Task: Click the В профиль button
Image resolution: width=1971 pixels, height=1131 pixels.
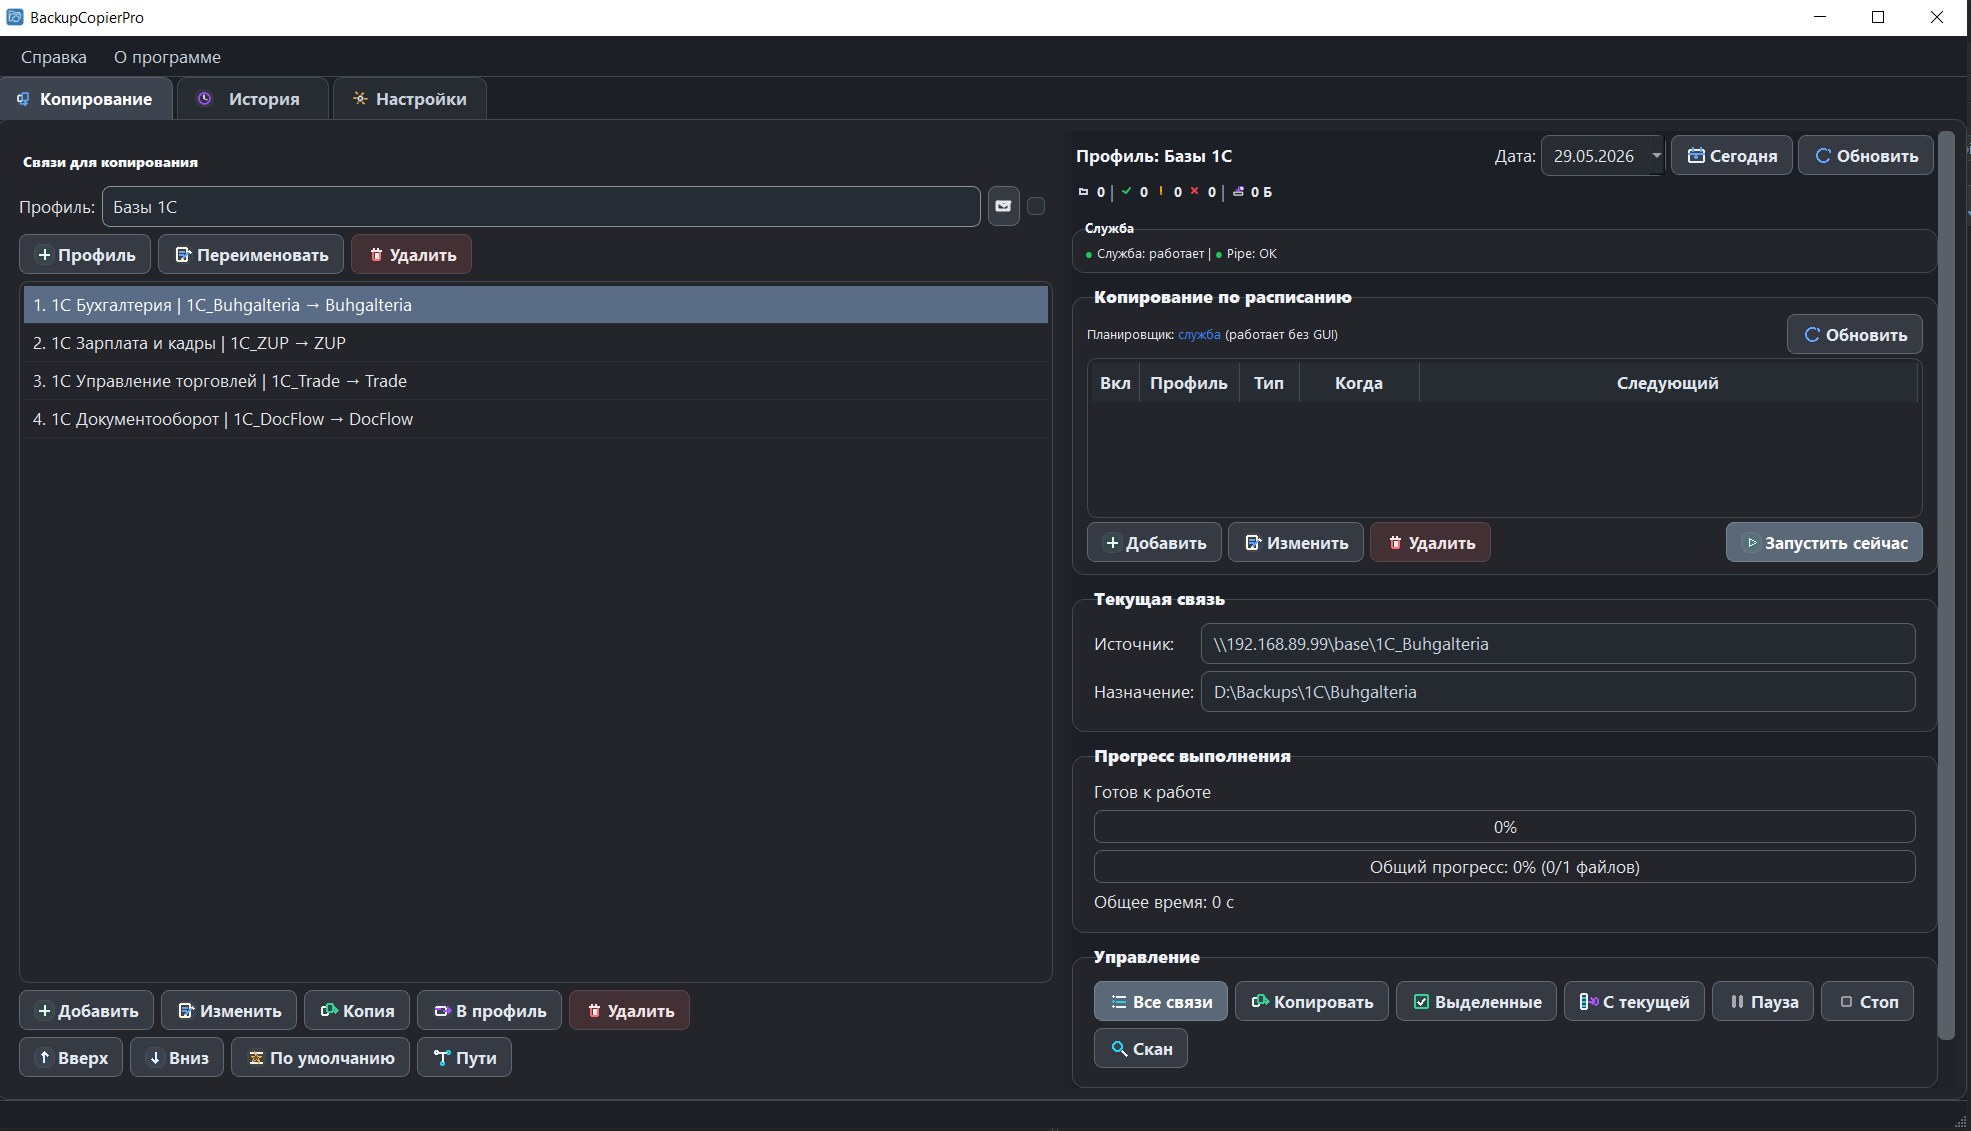Action: tap(490, 1011)
